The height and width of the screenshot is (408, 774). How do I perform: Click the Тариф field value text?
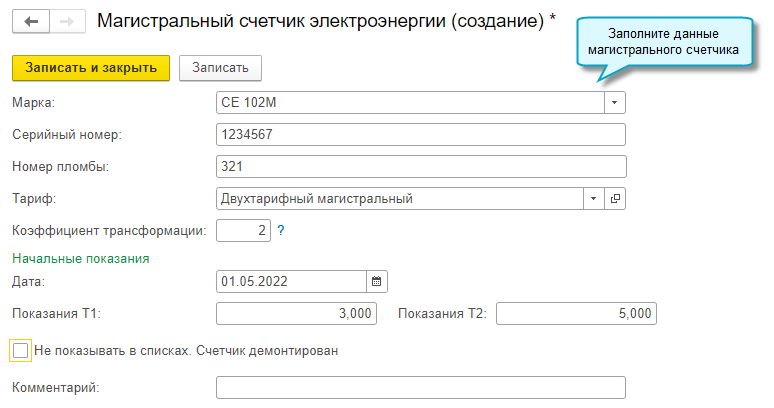click(400, 199)
